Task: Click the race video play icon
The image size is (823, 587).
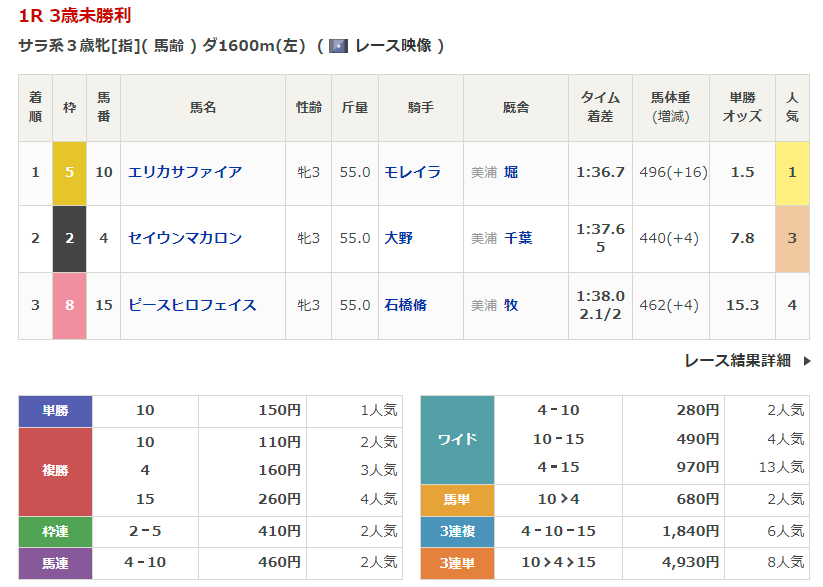Action: tap(338, 46)
